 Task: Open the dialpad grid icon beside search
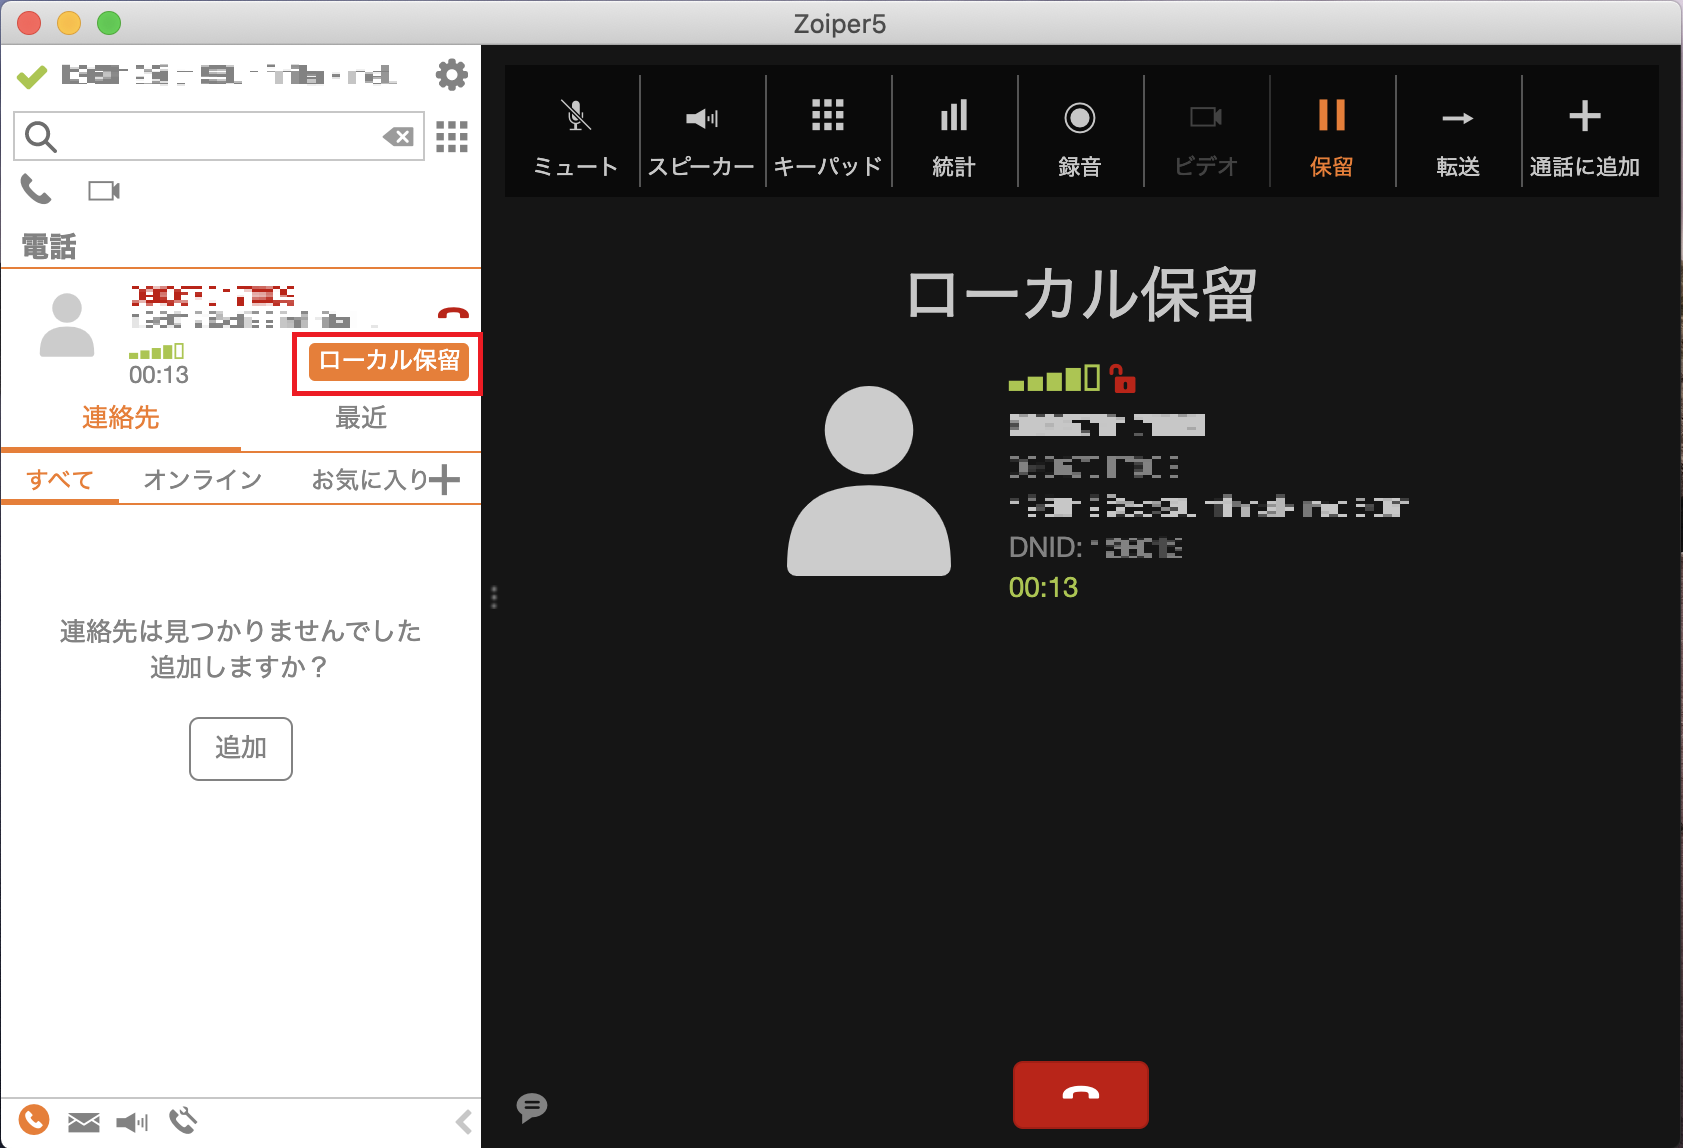click(452, 136)
